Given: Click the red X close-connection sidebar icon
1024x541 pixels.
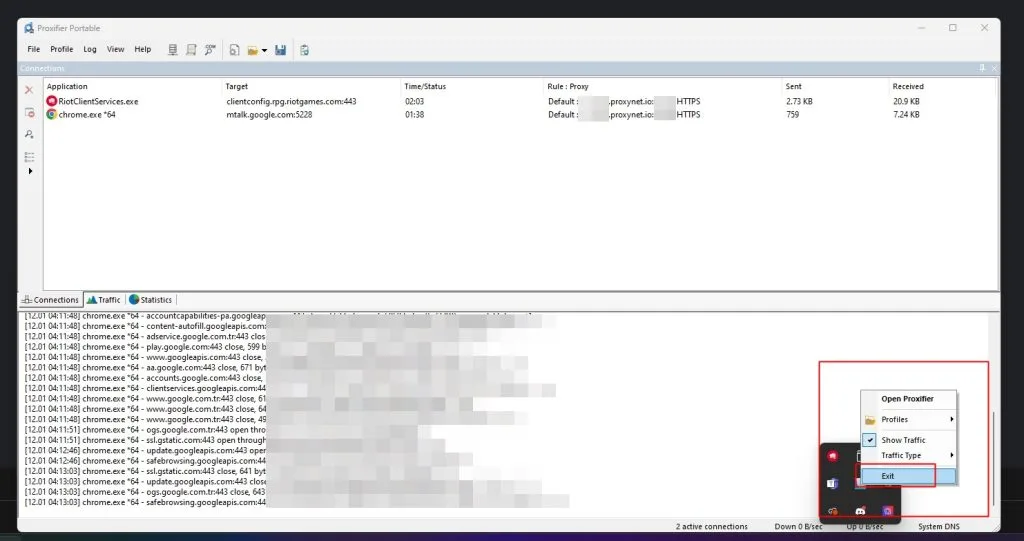Looking at the screenshot, I should tap(29, 90).
